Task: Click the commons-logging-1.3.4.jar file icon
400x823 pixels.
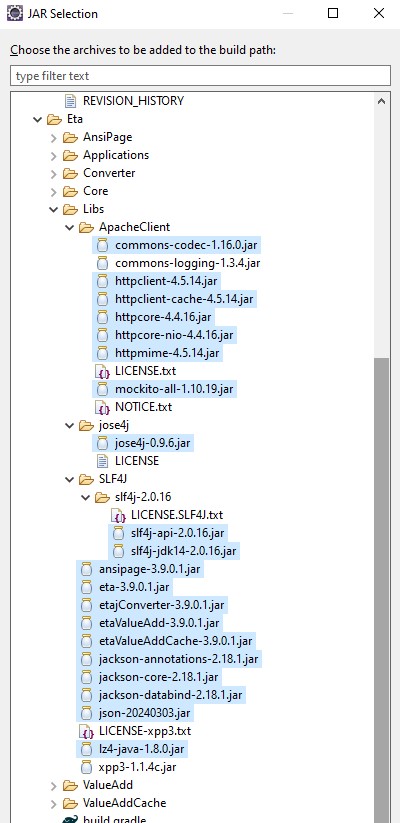Action: (102, 263)
